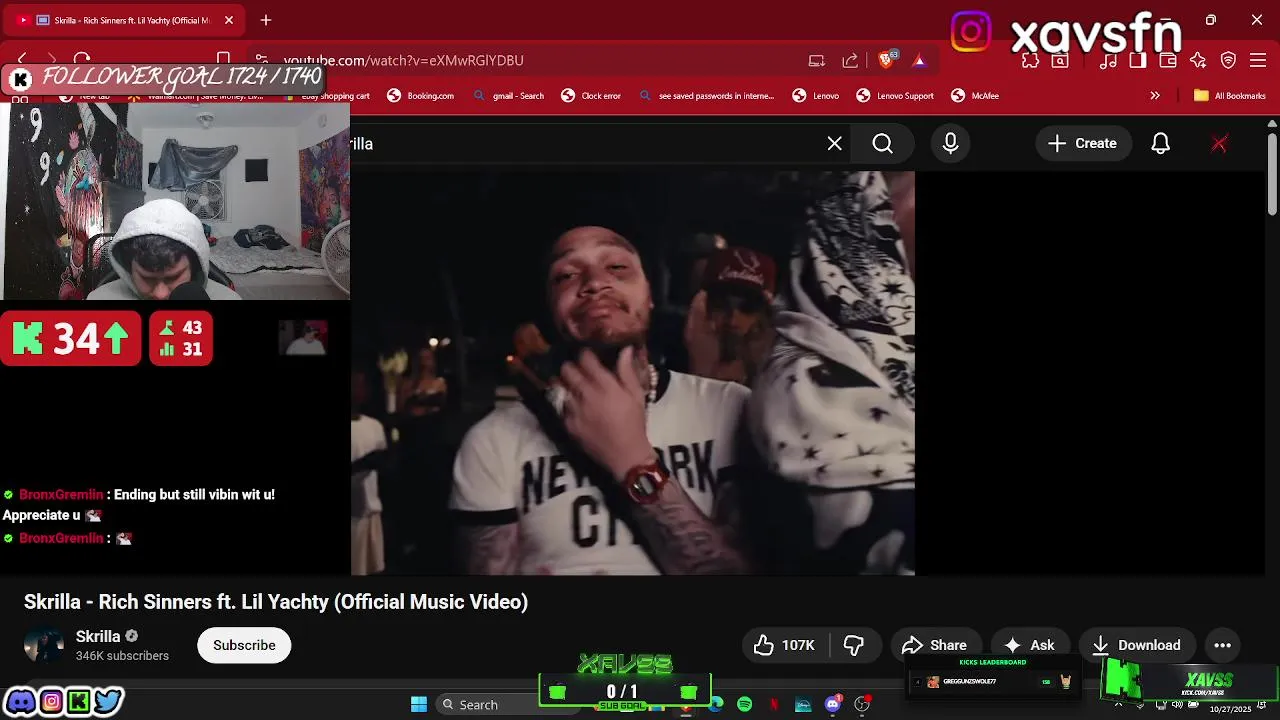The image size is (1280, 720).
Task: Open Microsoft Edge from the taskbar
Action: pyautogui.click(x=716, y=704)
